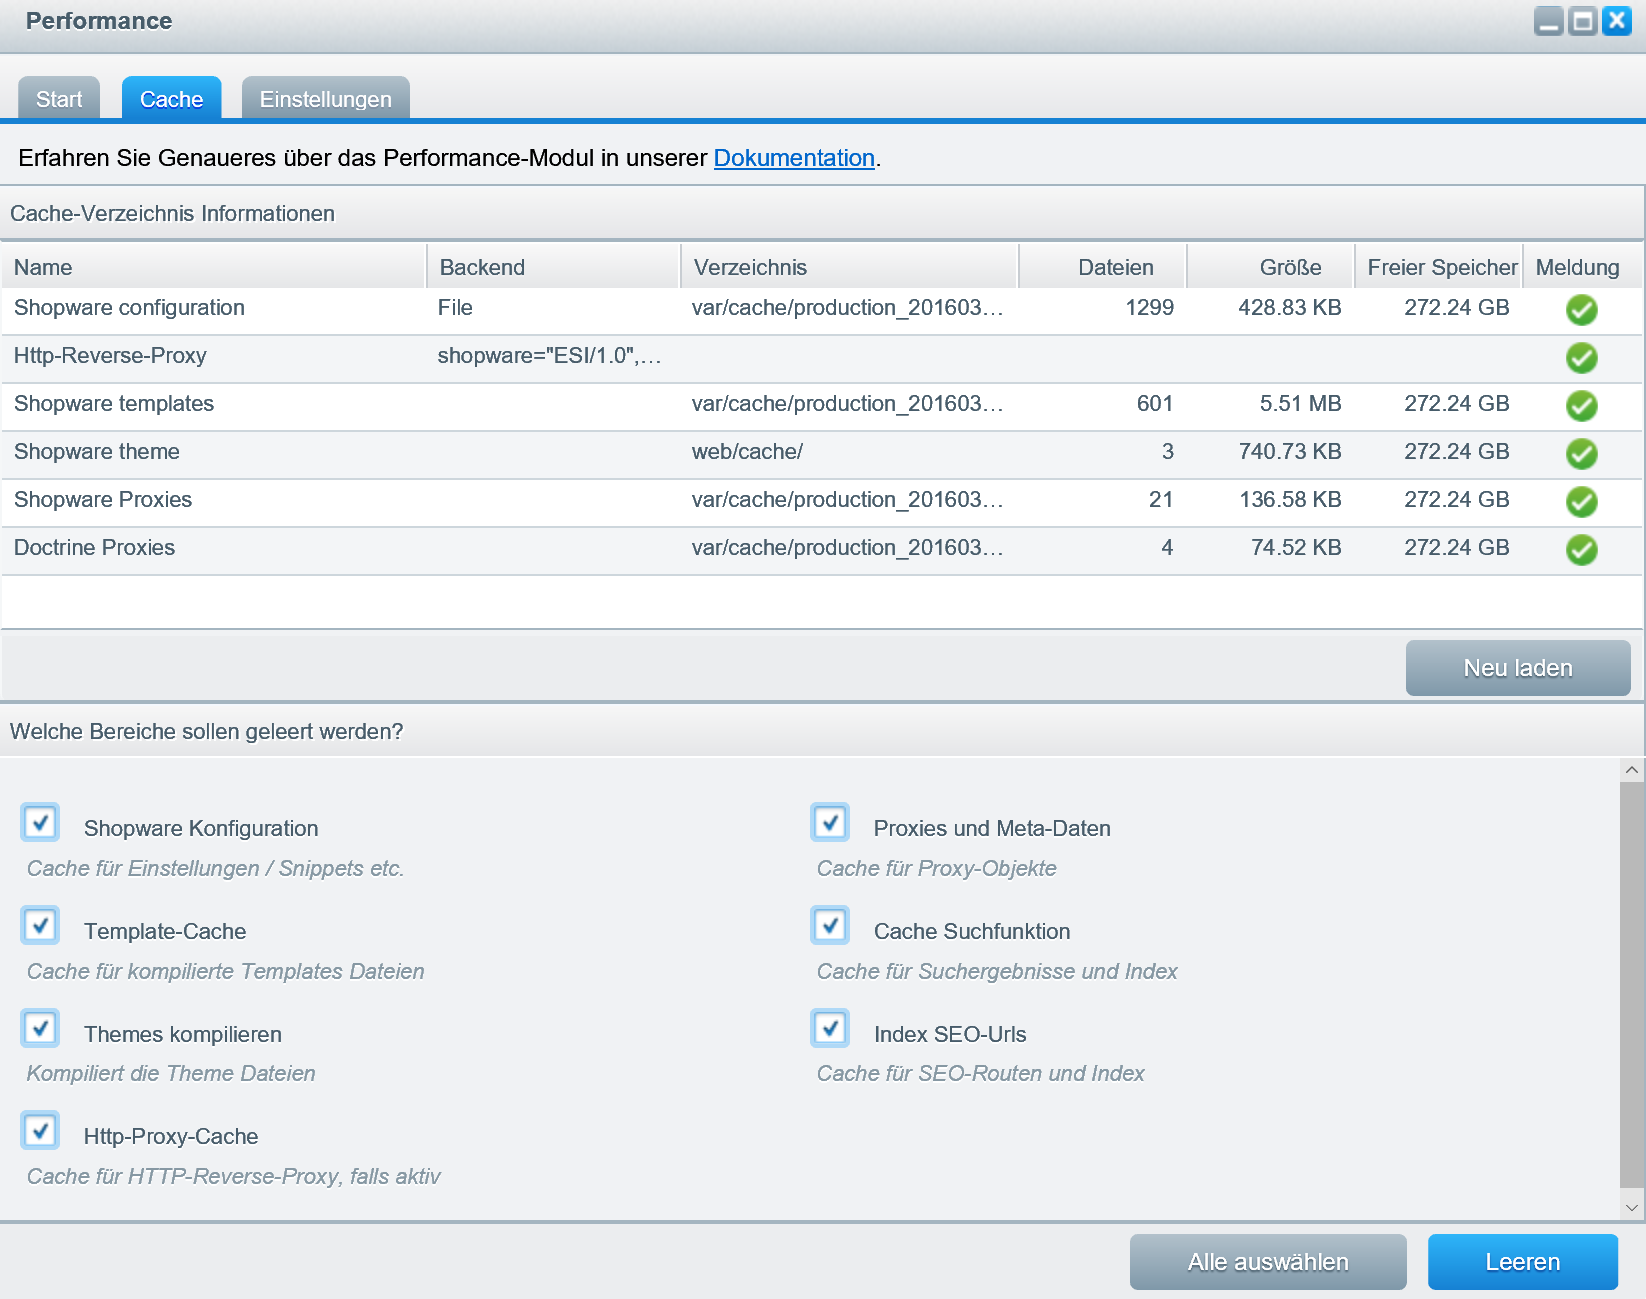Click the File backend cell
This screenshot has height=1299, width=1646.
coord(455,308)
